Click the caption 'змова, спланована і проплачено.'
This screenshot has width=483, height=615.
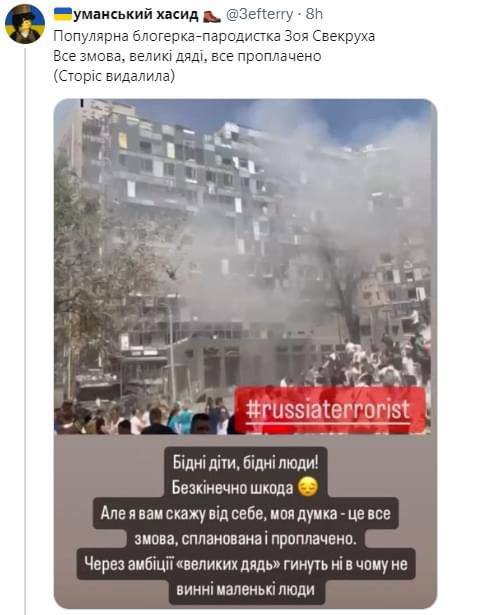pyautogui.click(x=246, y=539)
